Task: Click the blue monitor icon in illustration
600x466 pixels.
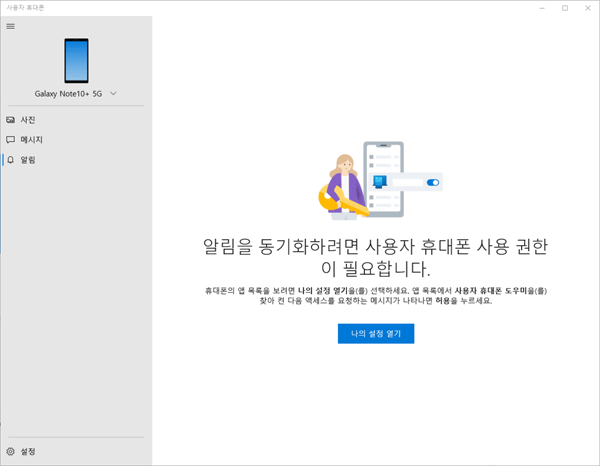Action: [380, 182]
